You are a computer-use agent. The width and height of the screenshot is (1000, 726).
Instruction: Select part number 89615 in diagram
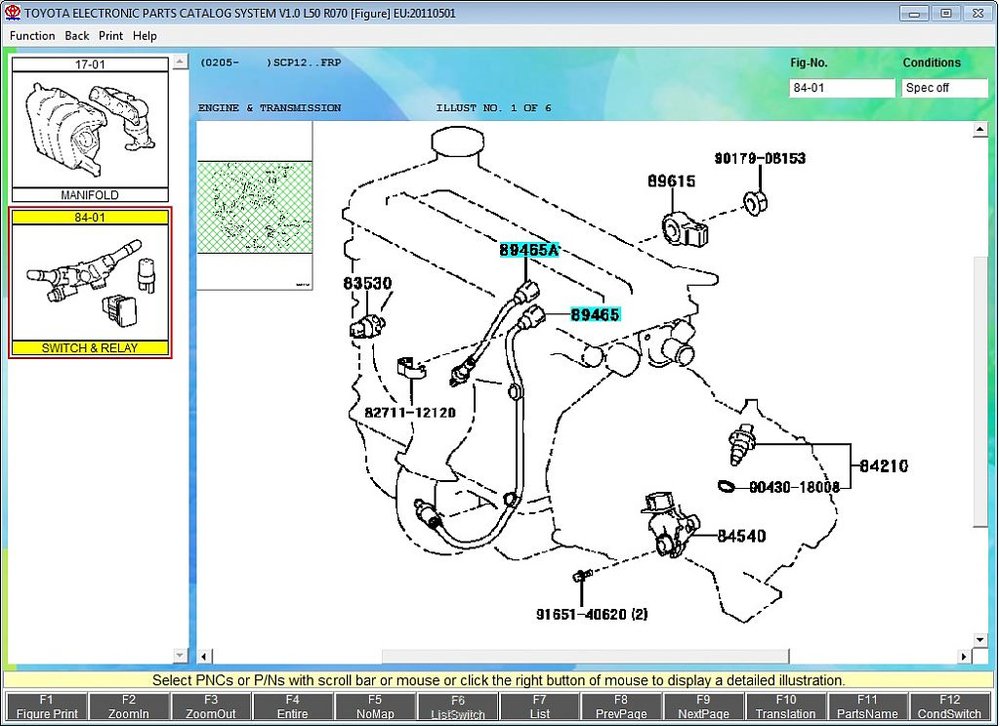point(671,181)
